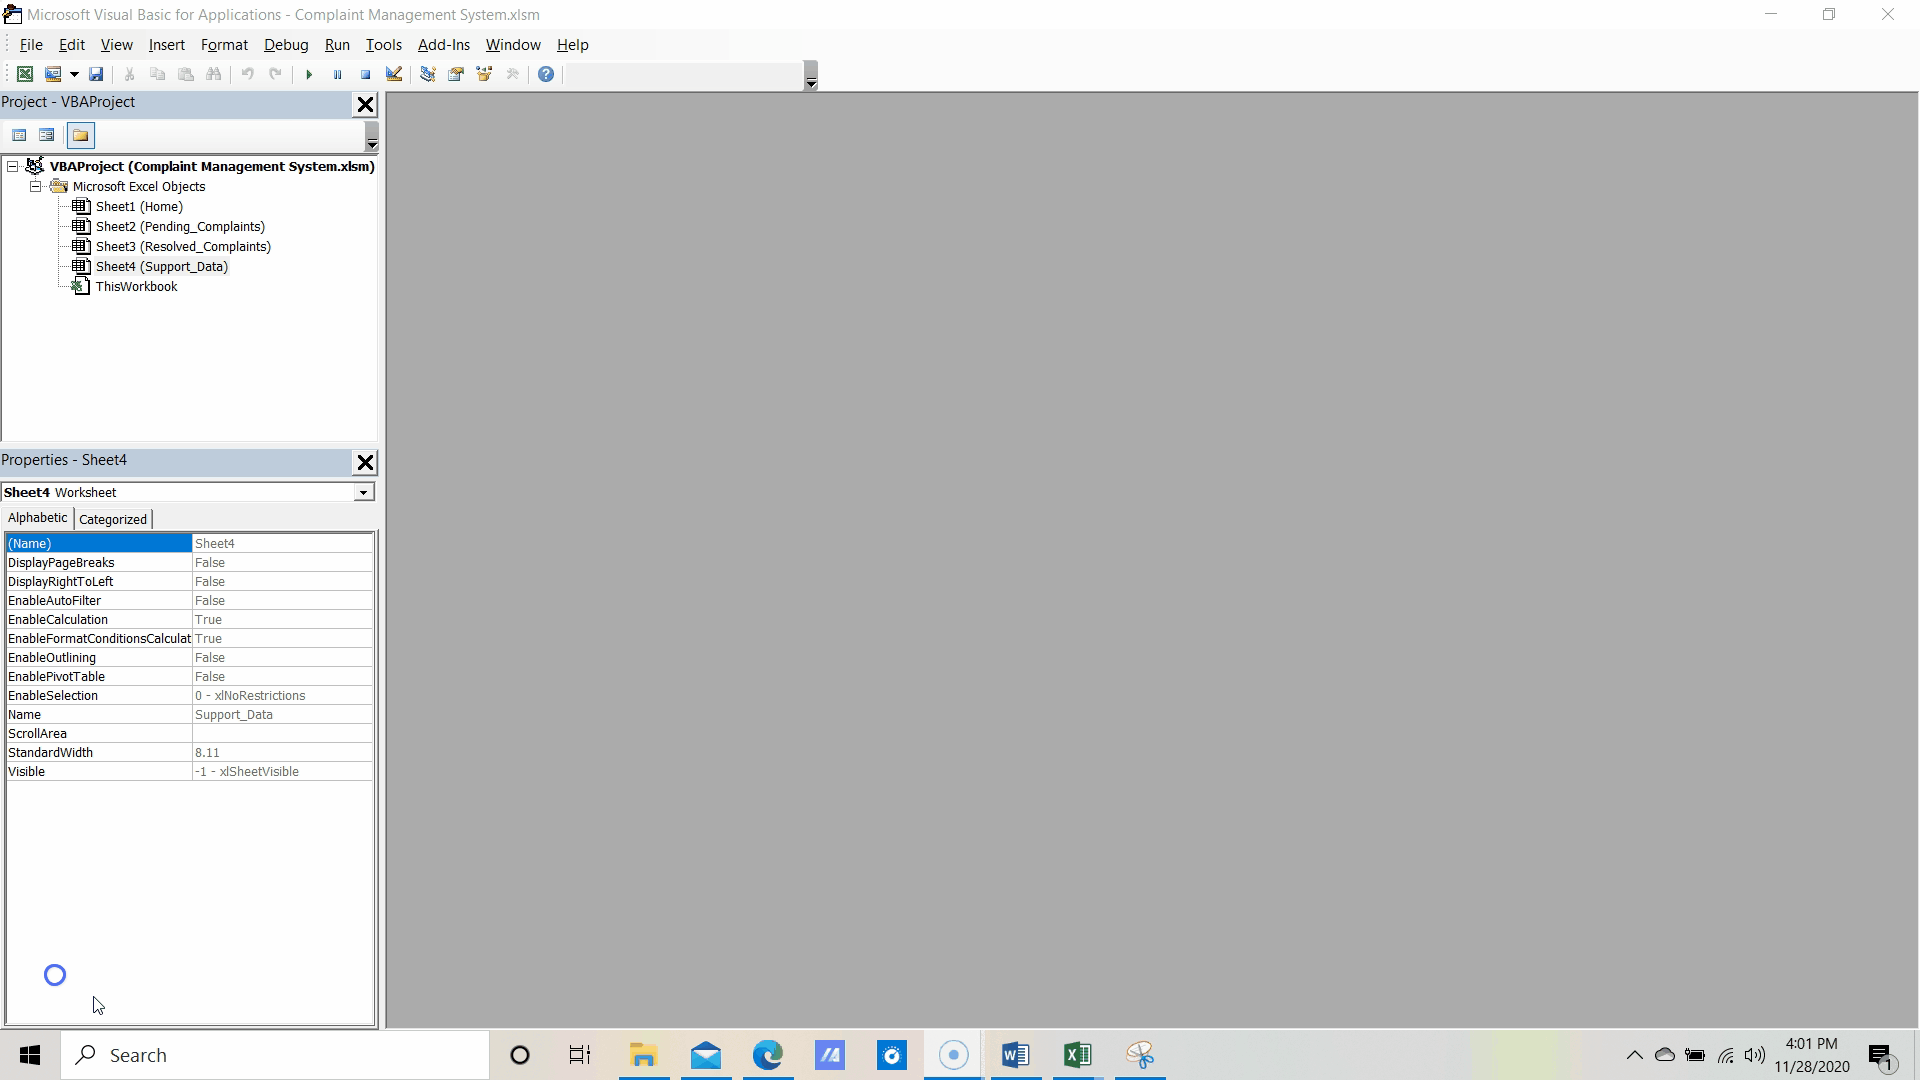This screenshot has height=1080, width=1920.
Task: Click Name property value Support_Data
Action: tap(282, 714)
